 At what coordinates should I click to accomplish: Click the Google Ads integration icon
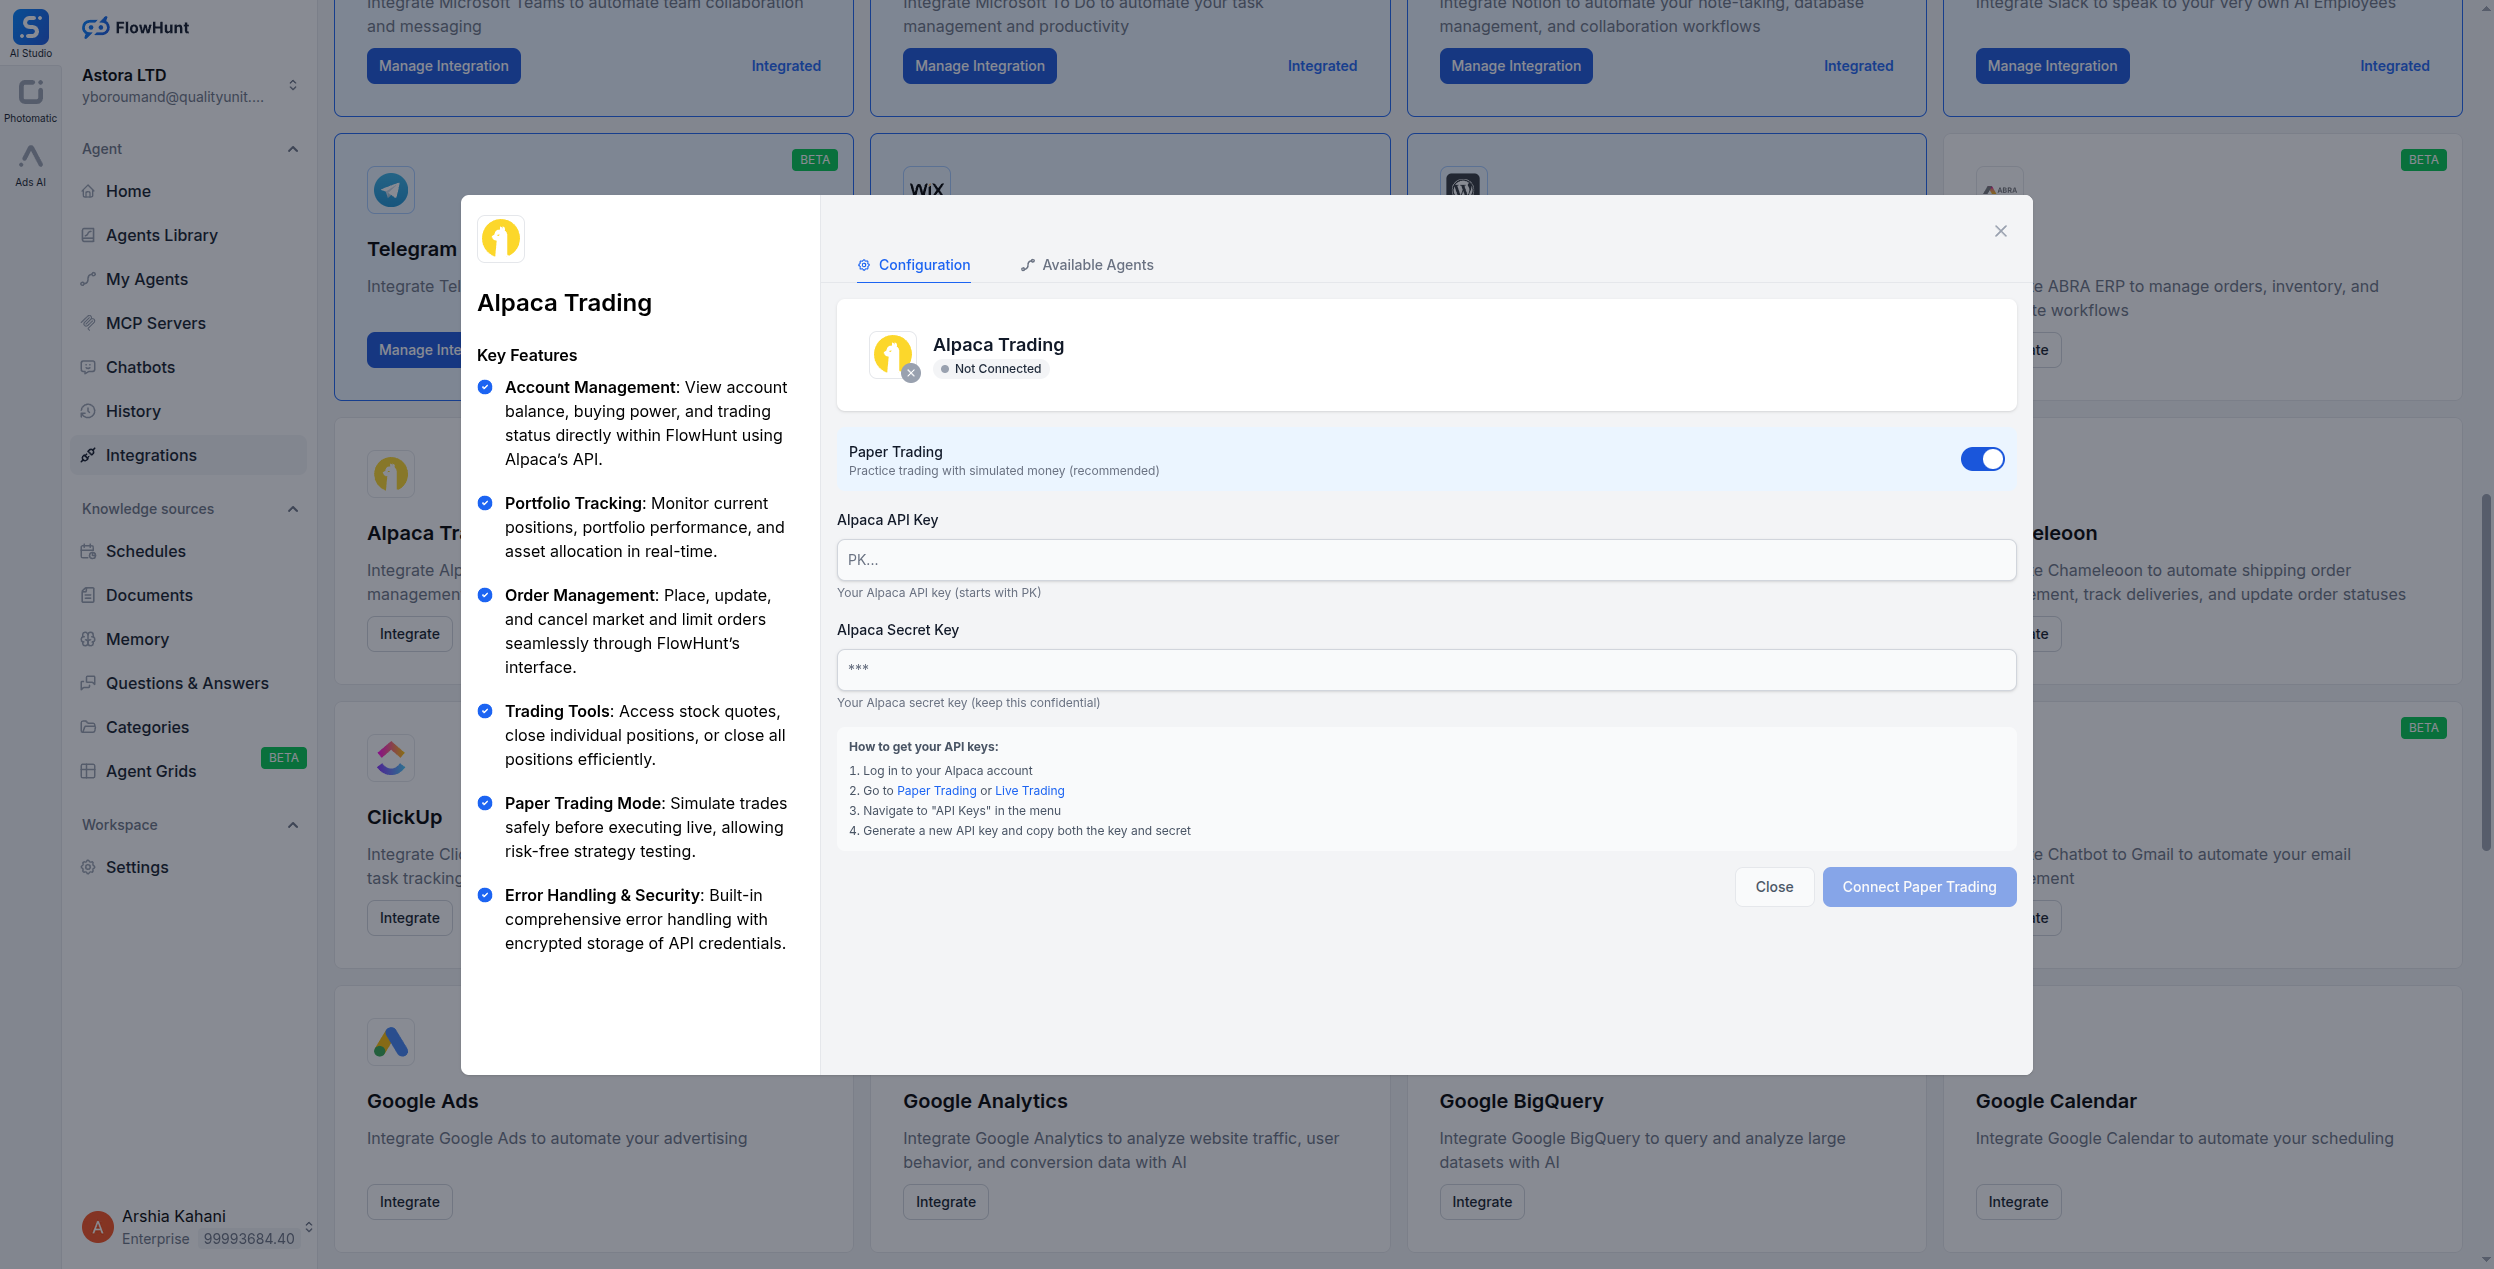(391, 1041)
